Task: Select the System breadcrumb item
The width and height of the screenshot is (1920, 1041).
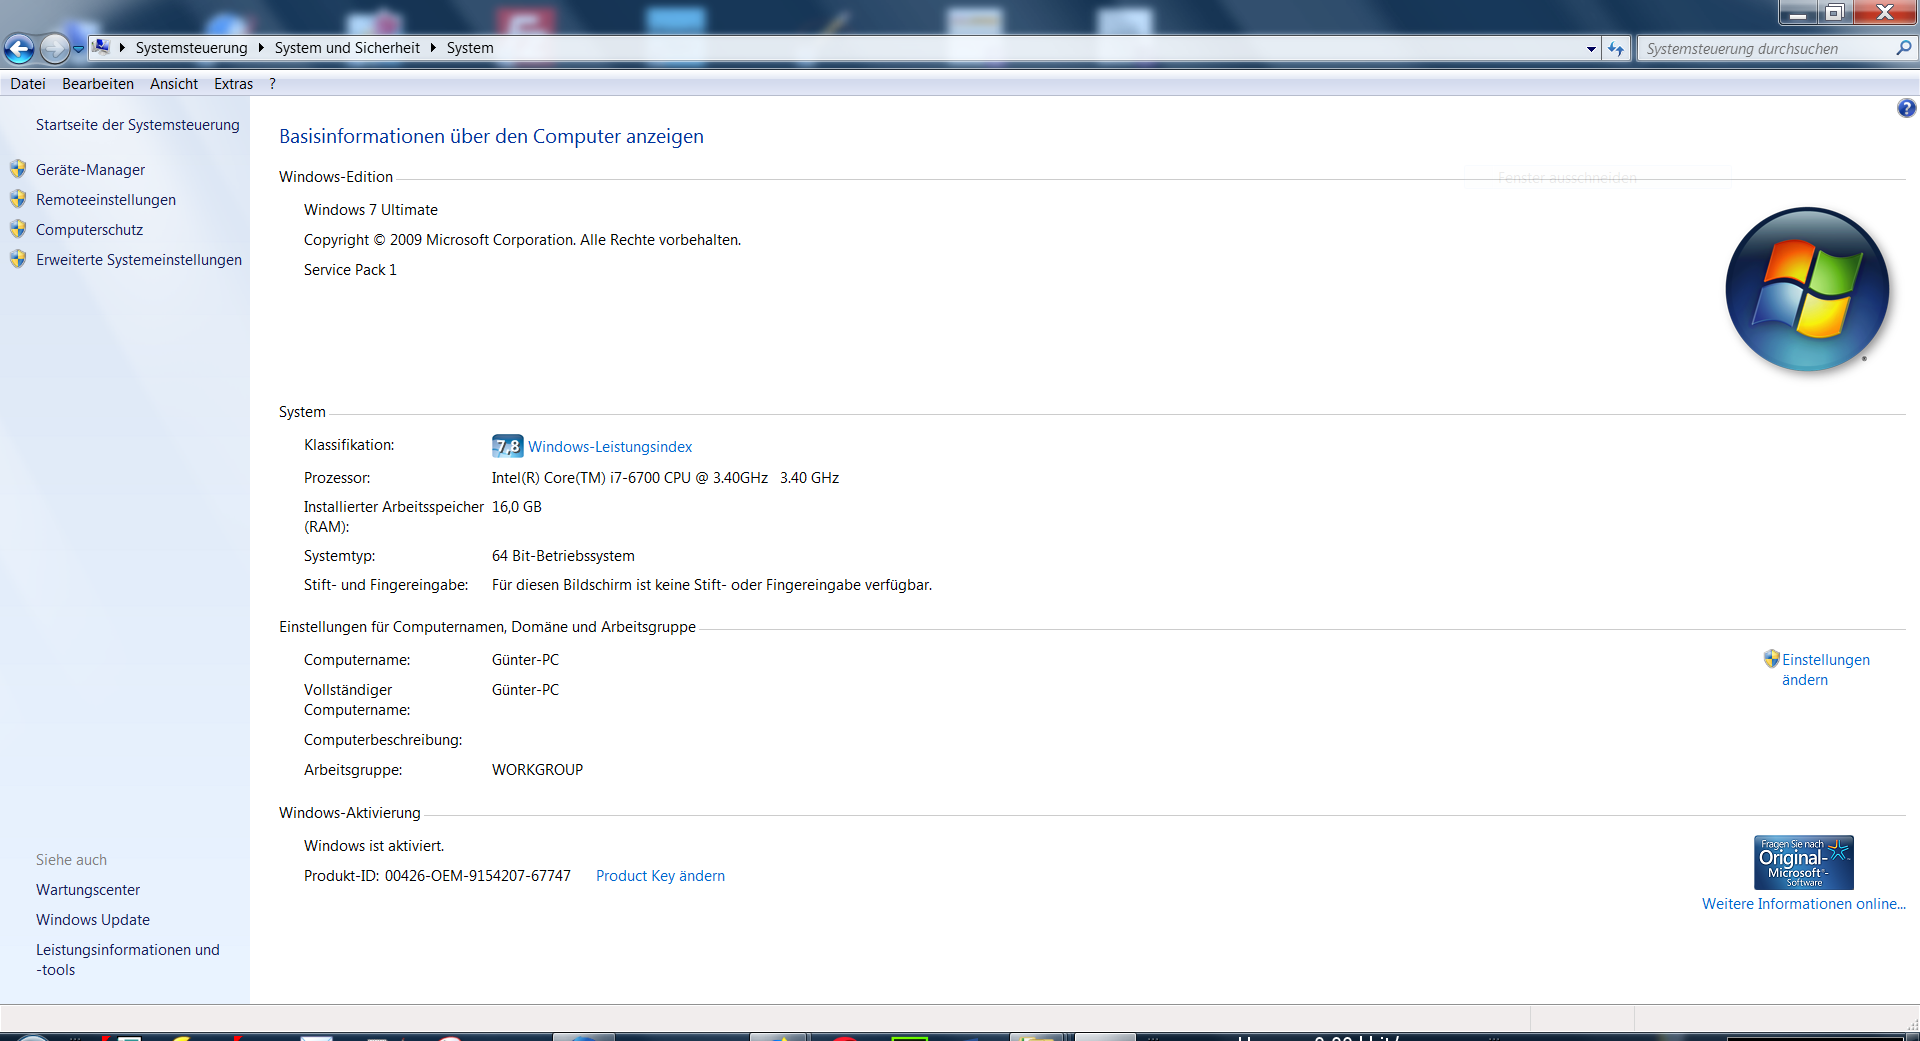Action: (470, 47)
